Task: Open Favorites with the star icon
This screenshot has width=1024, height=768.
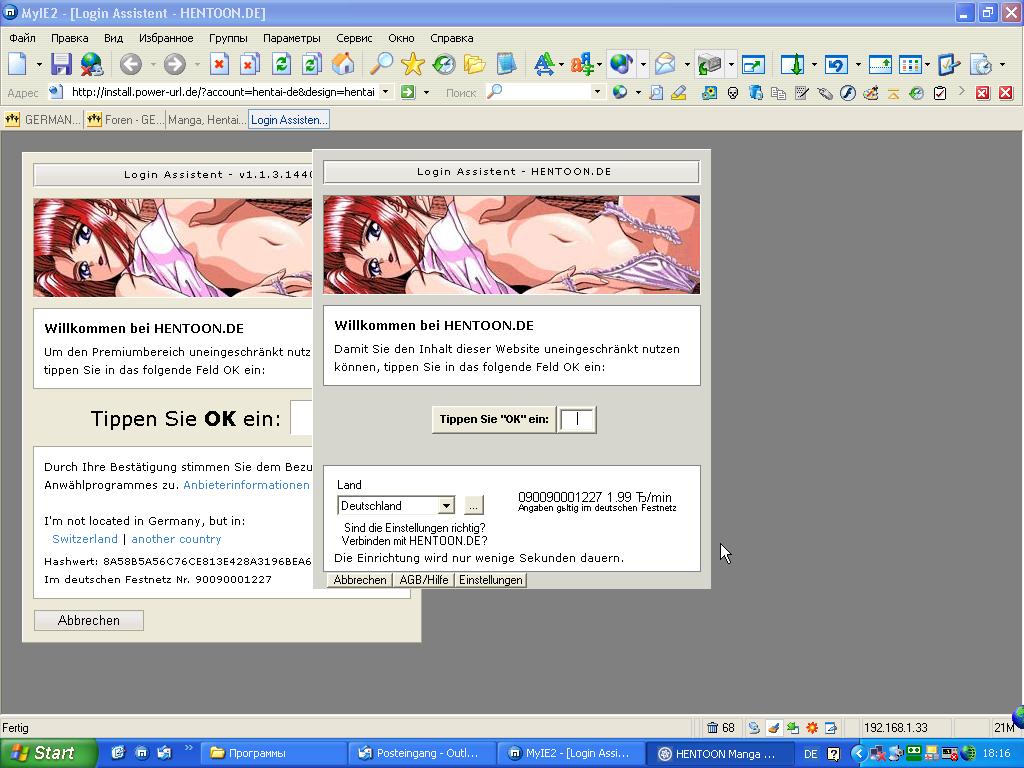Action: 413,64
